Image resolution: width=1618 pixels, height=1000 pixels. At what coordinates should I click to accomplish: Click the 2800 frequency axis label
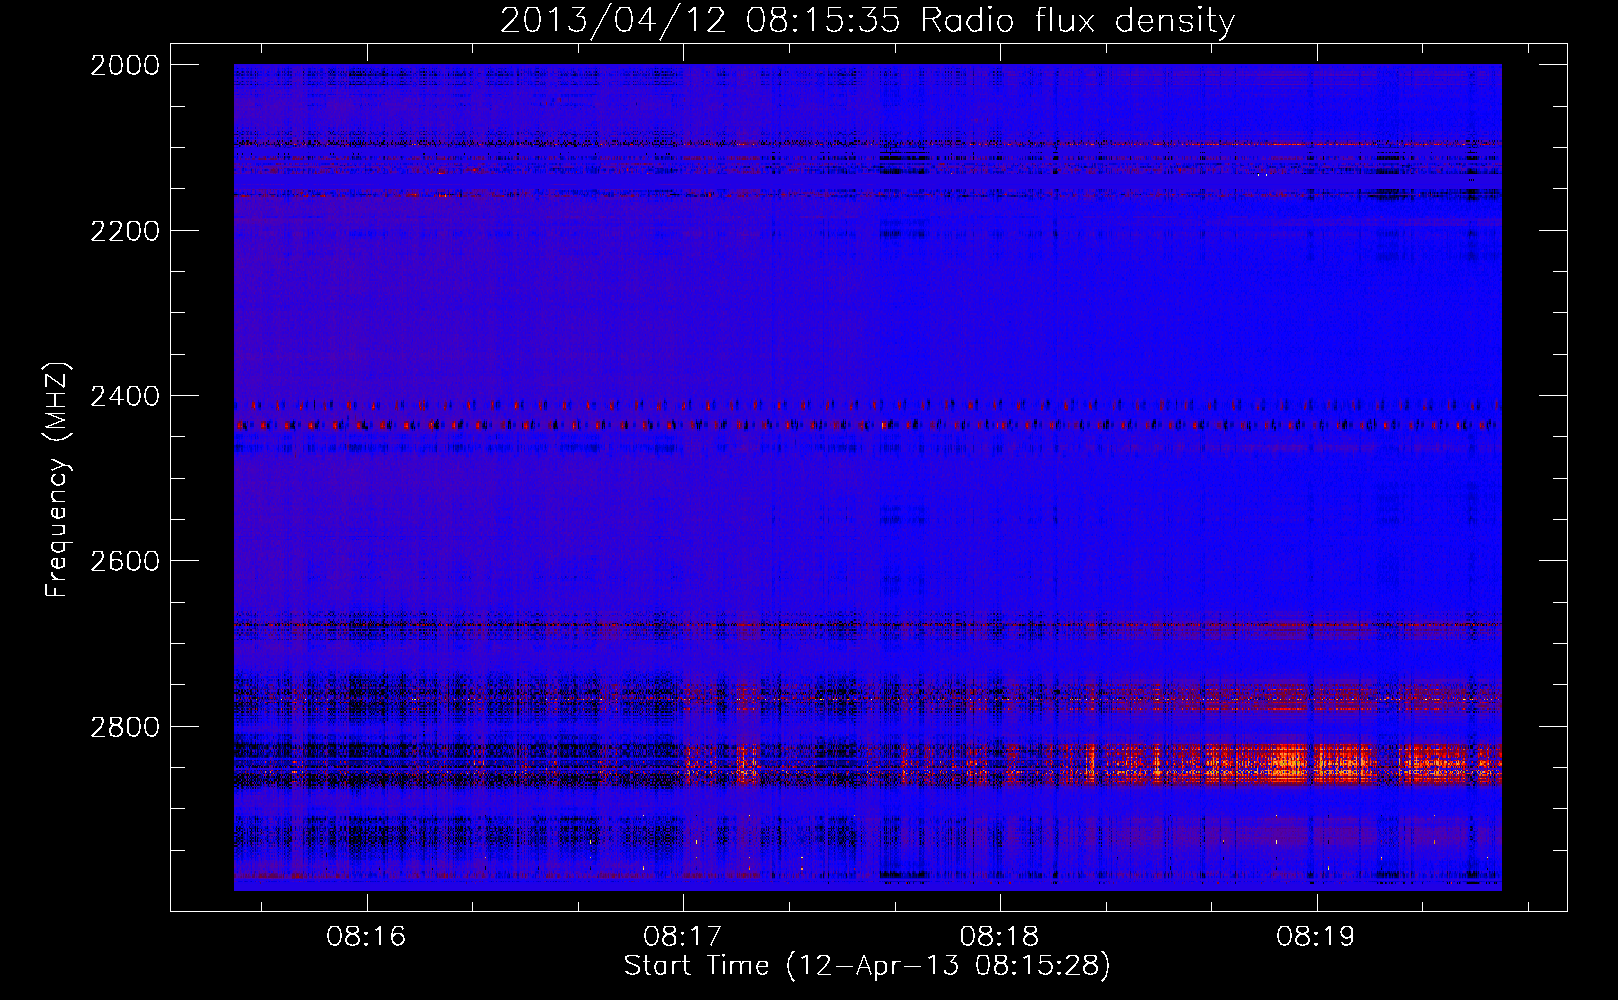coord(125,726)
